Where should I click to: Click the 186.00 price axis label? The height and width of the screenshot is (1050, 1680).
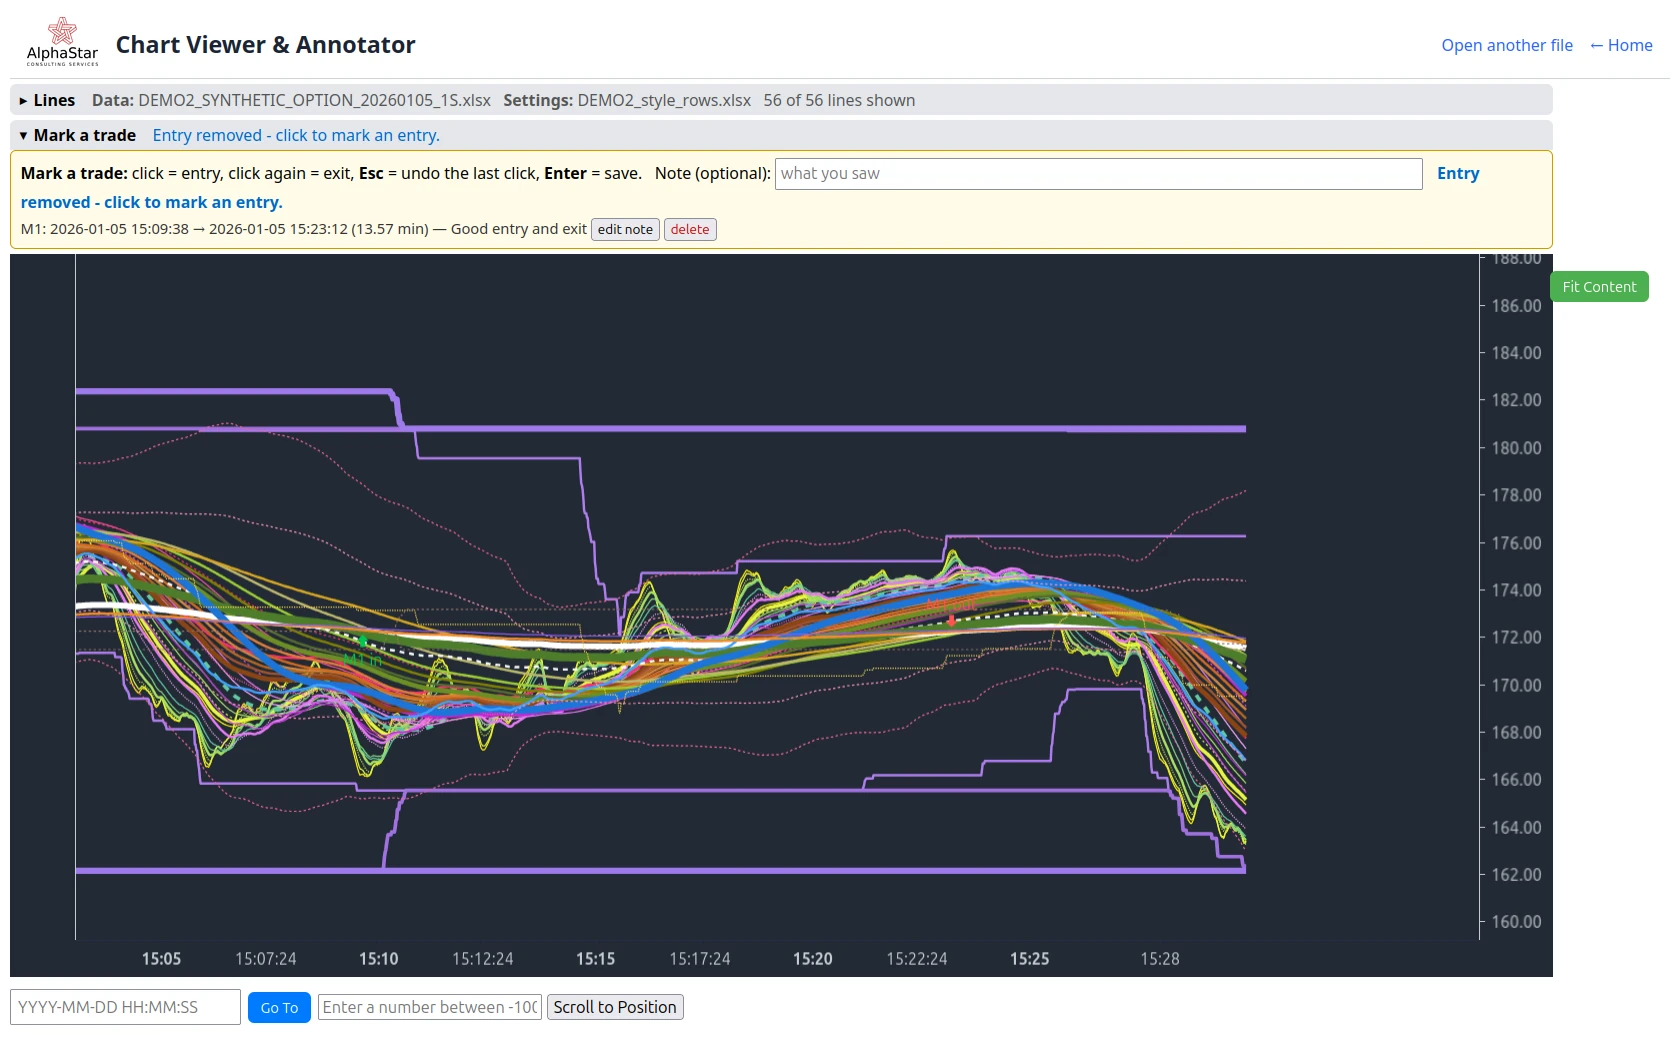[x=1516, y=305]
